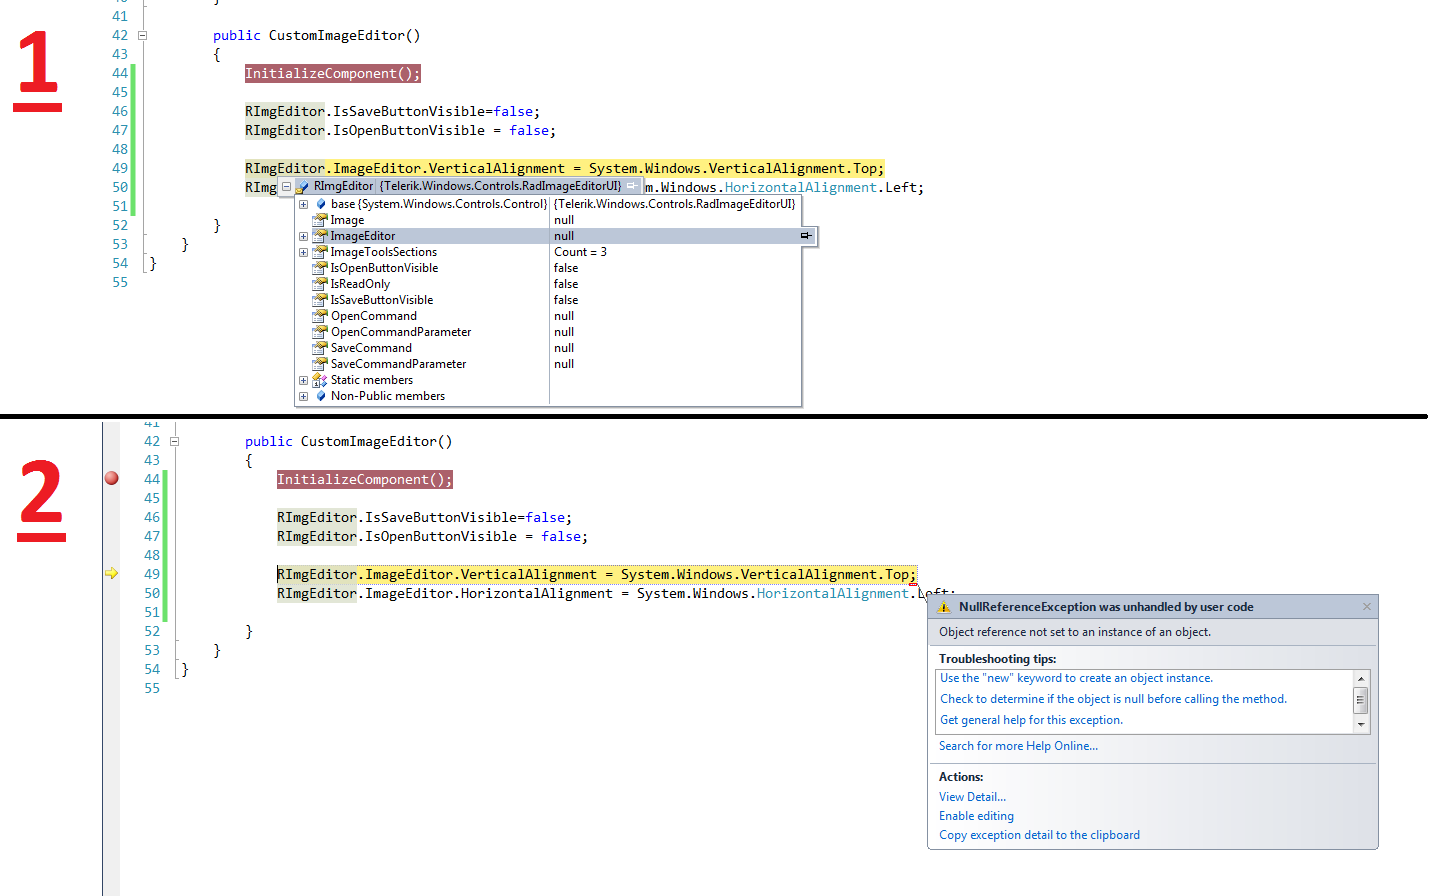
Task: Click the troubleshooting tips scrollbar down arrow
Action: pos(1361,725)
